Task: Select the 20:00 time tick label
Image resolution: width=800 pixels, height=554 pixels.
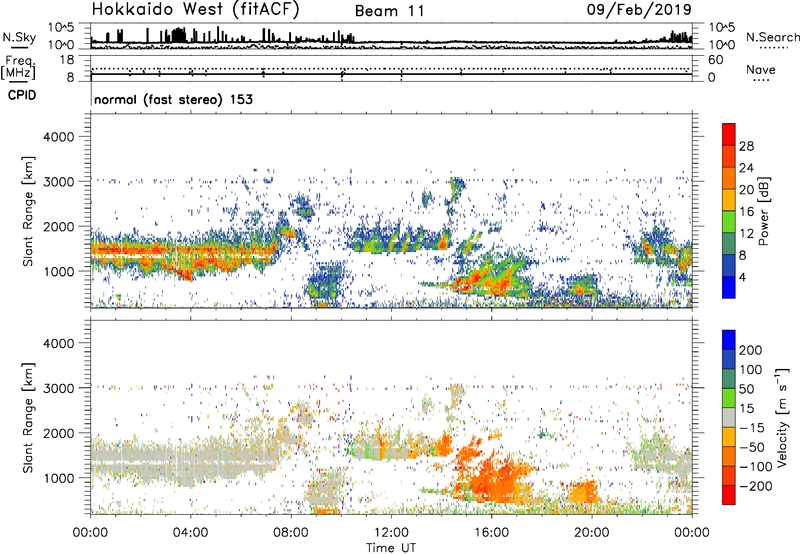Action: pos(592,533)
